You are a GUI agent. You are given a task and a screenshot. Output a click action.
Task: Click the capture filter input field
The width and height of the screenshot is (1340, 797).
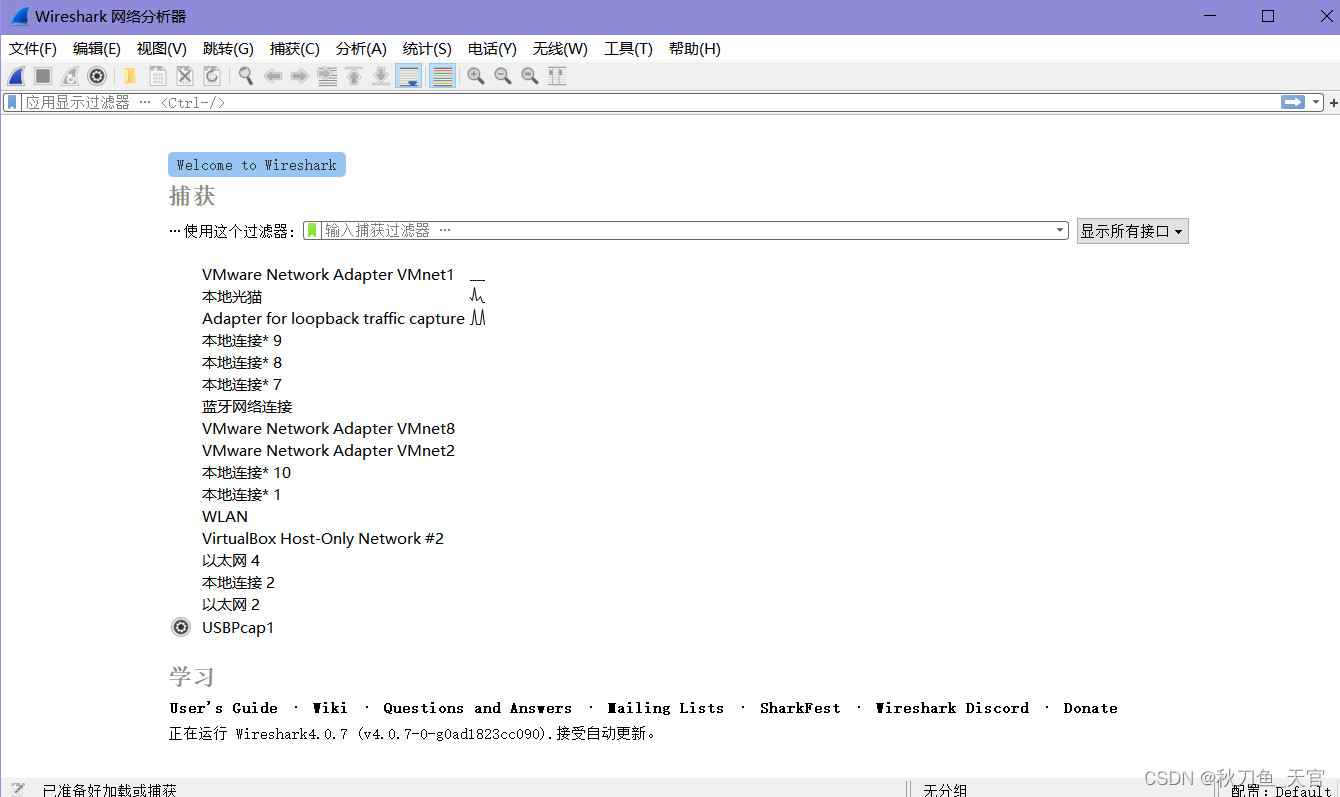click(688, 230)
